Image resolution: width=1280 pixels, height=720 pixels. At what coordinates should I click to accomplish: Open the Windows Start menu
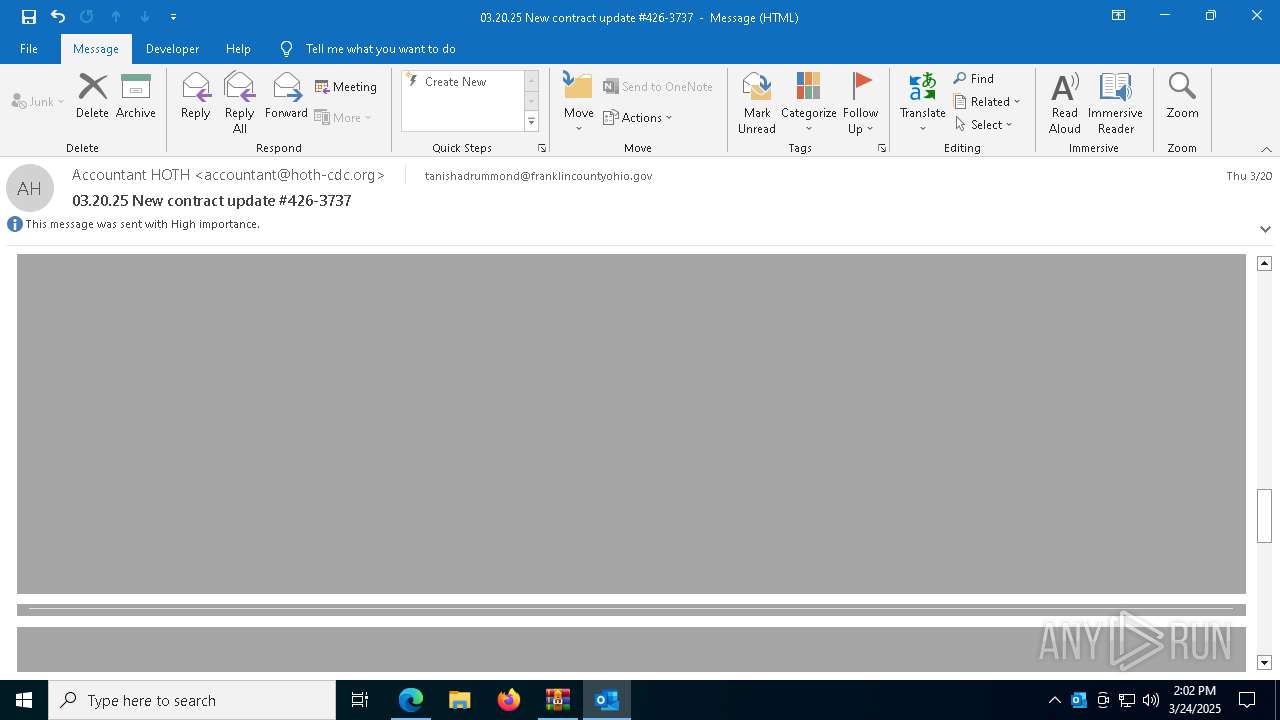point(24,700)
